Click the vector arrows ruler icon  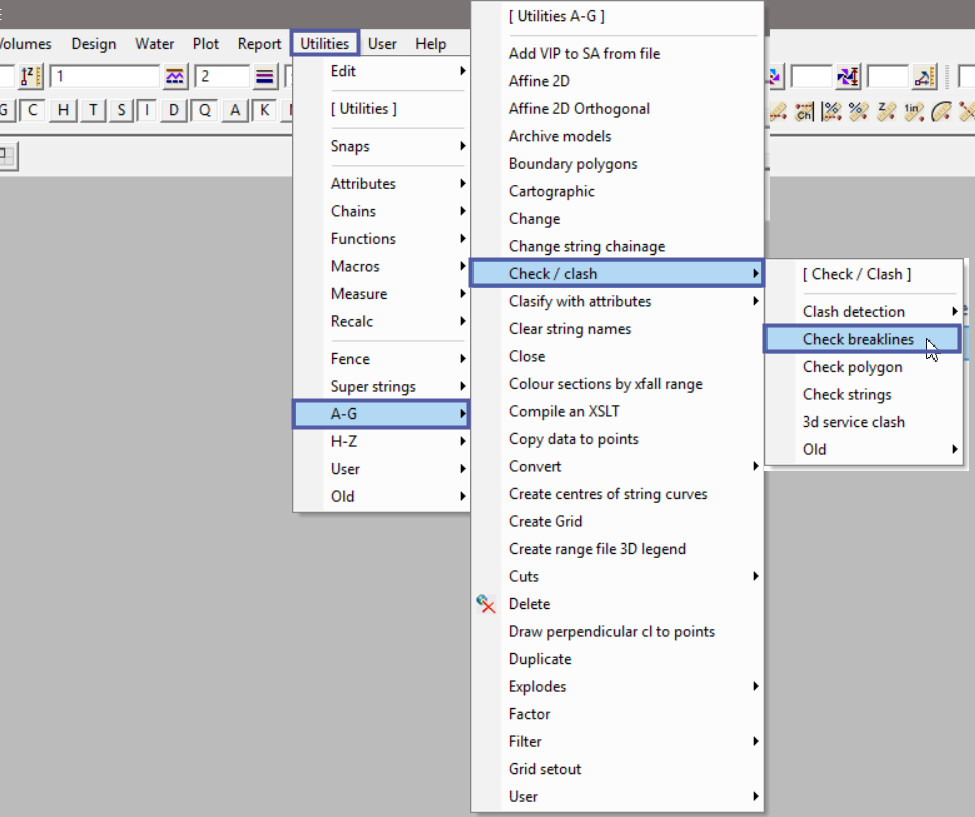(925, 76)
